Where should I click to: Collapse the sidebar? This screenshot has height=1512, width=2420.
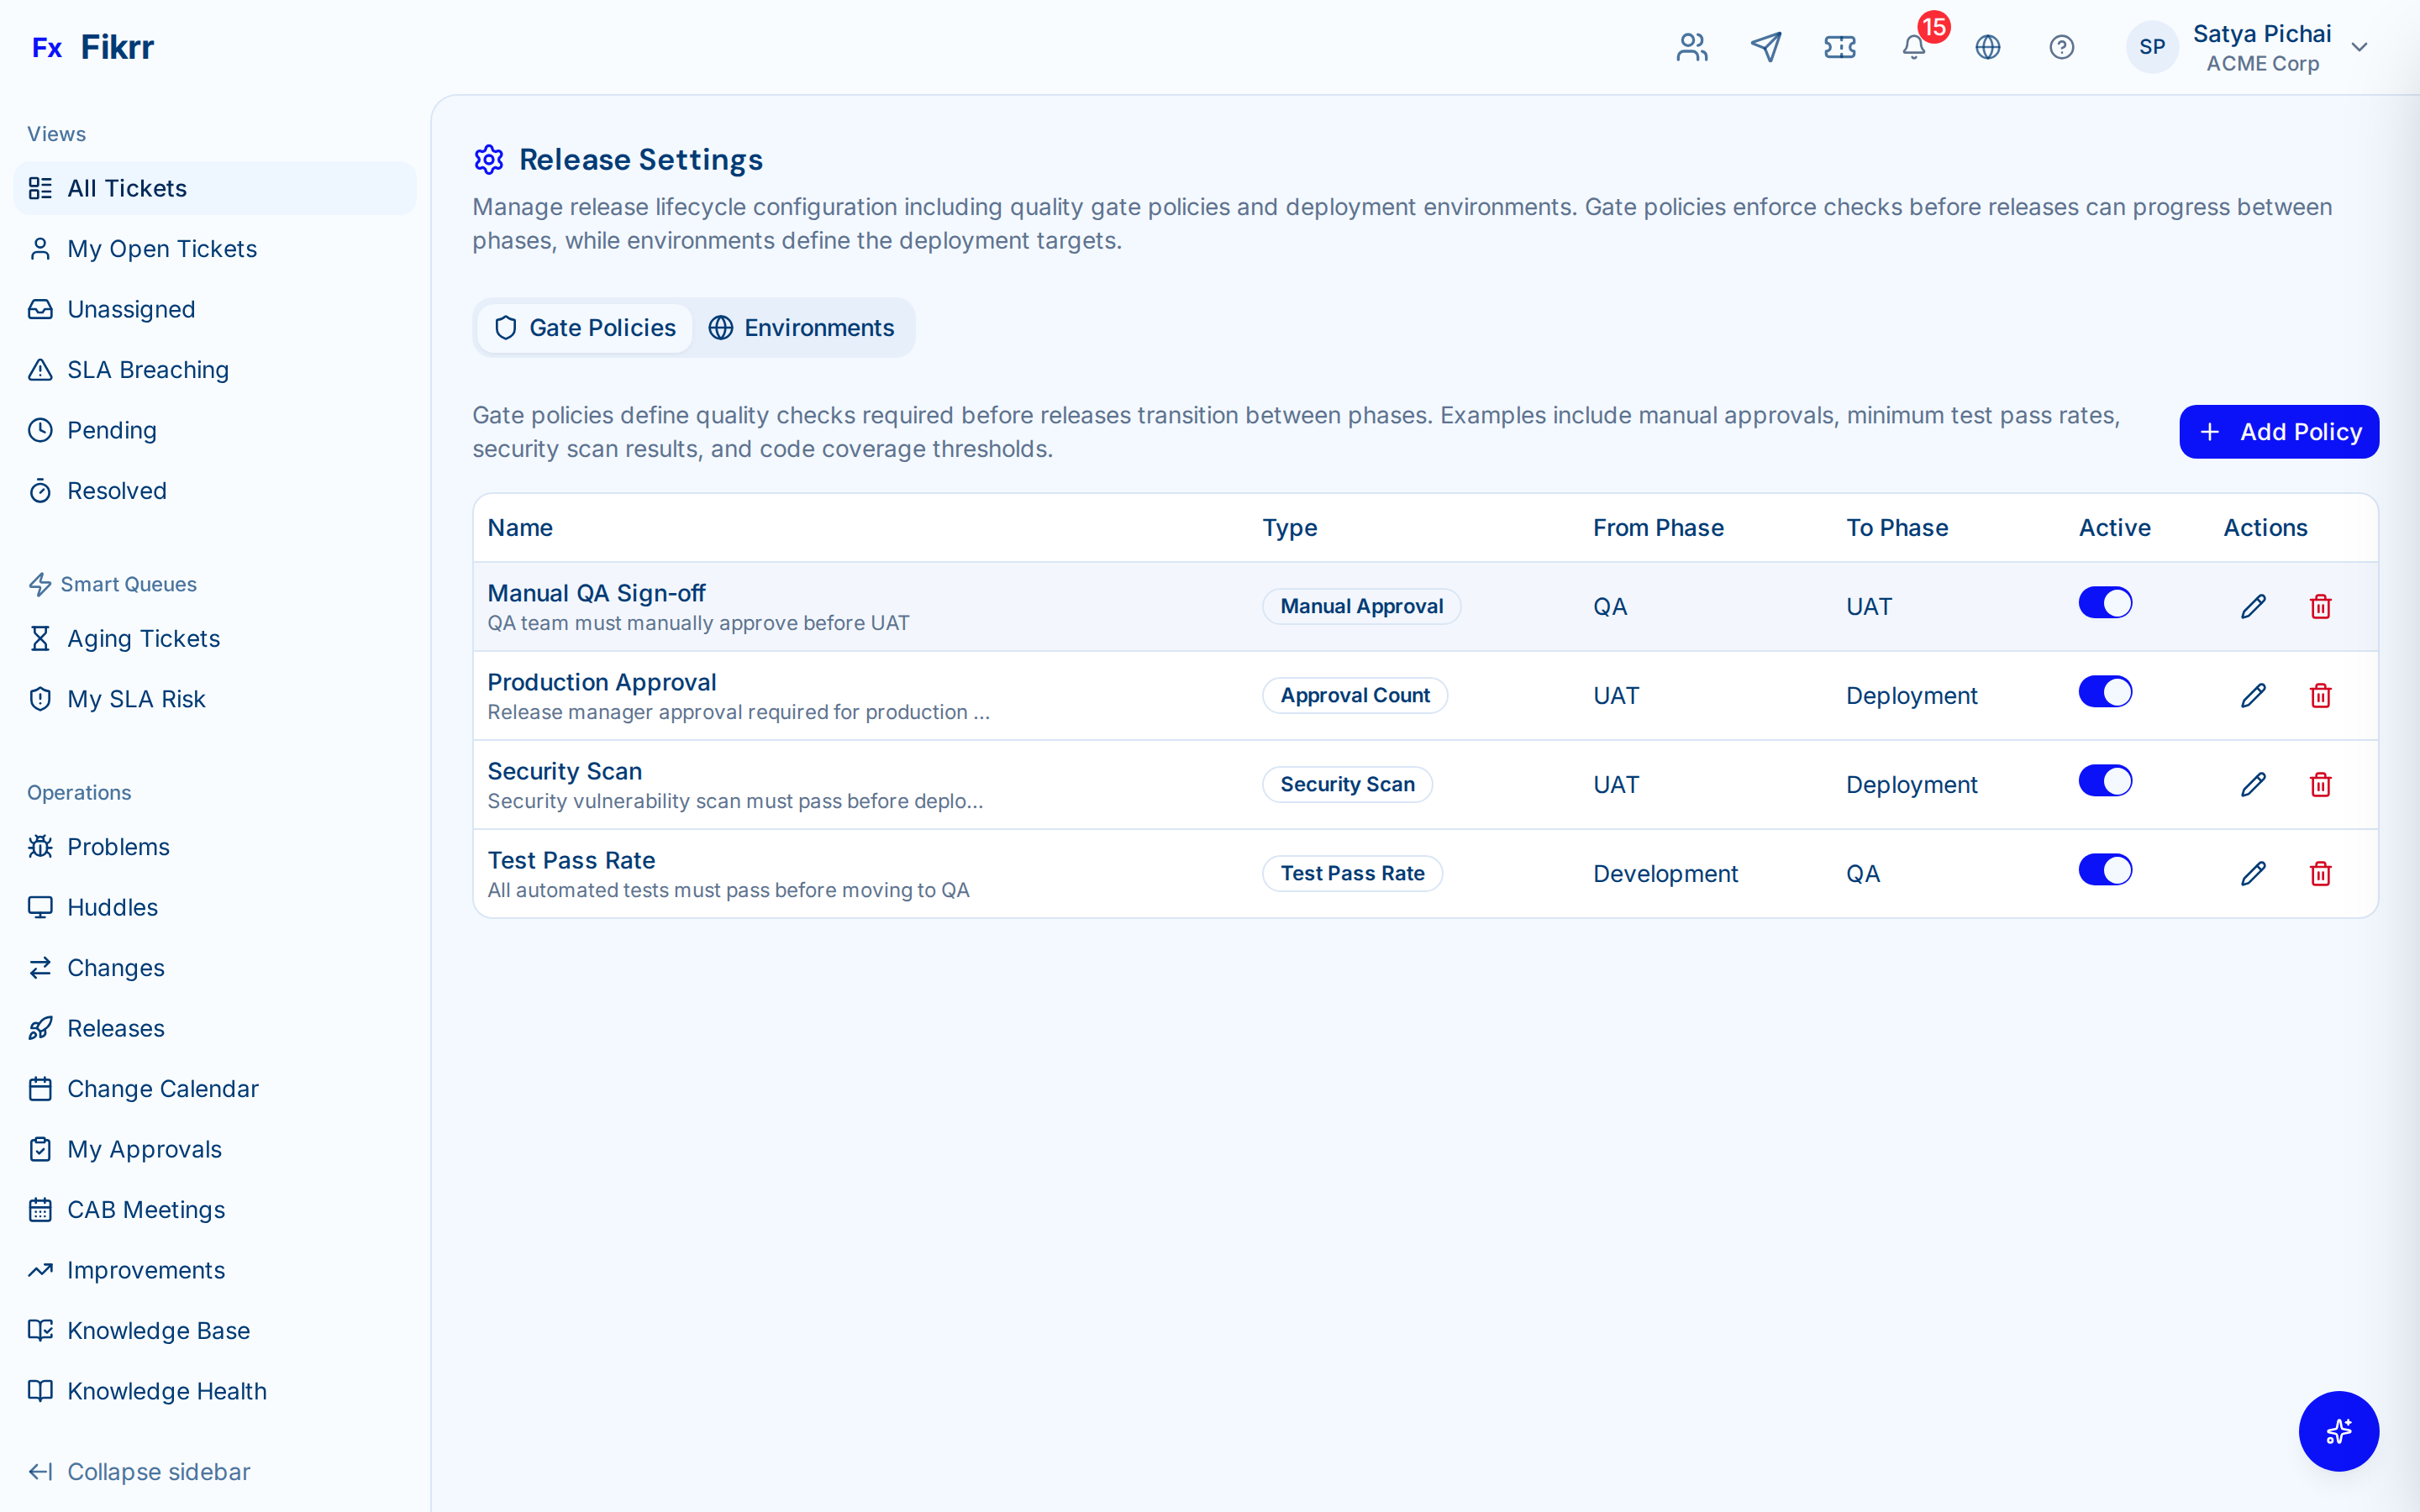coord(139,1471)
